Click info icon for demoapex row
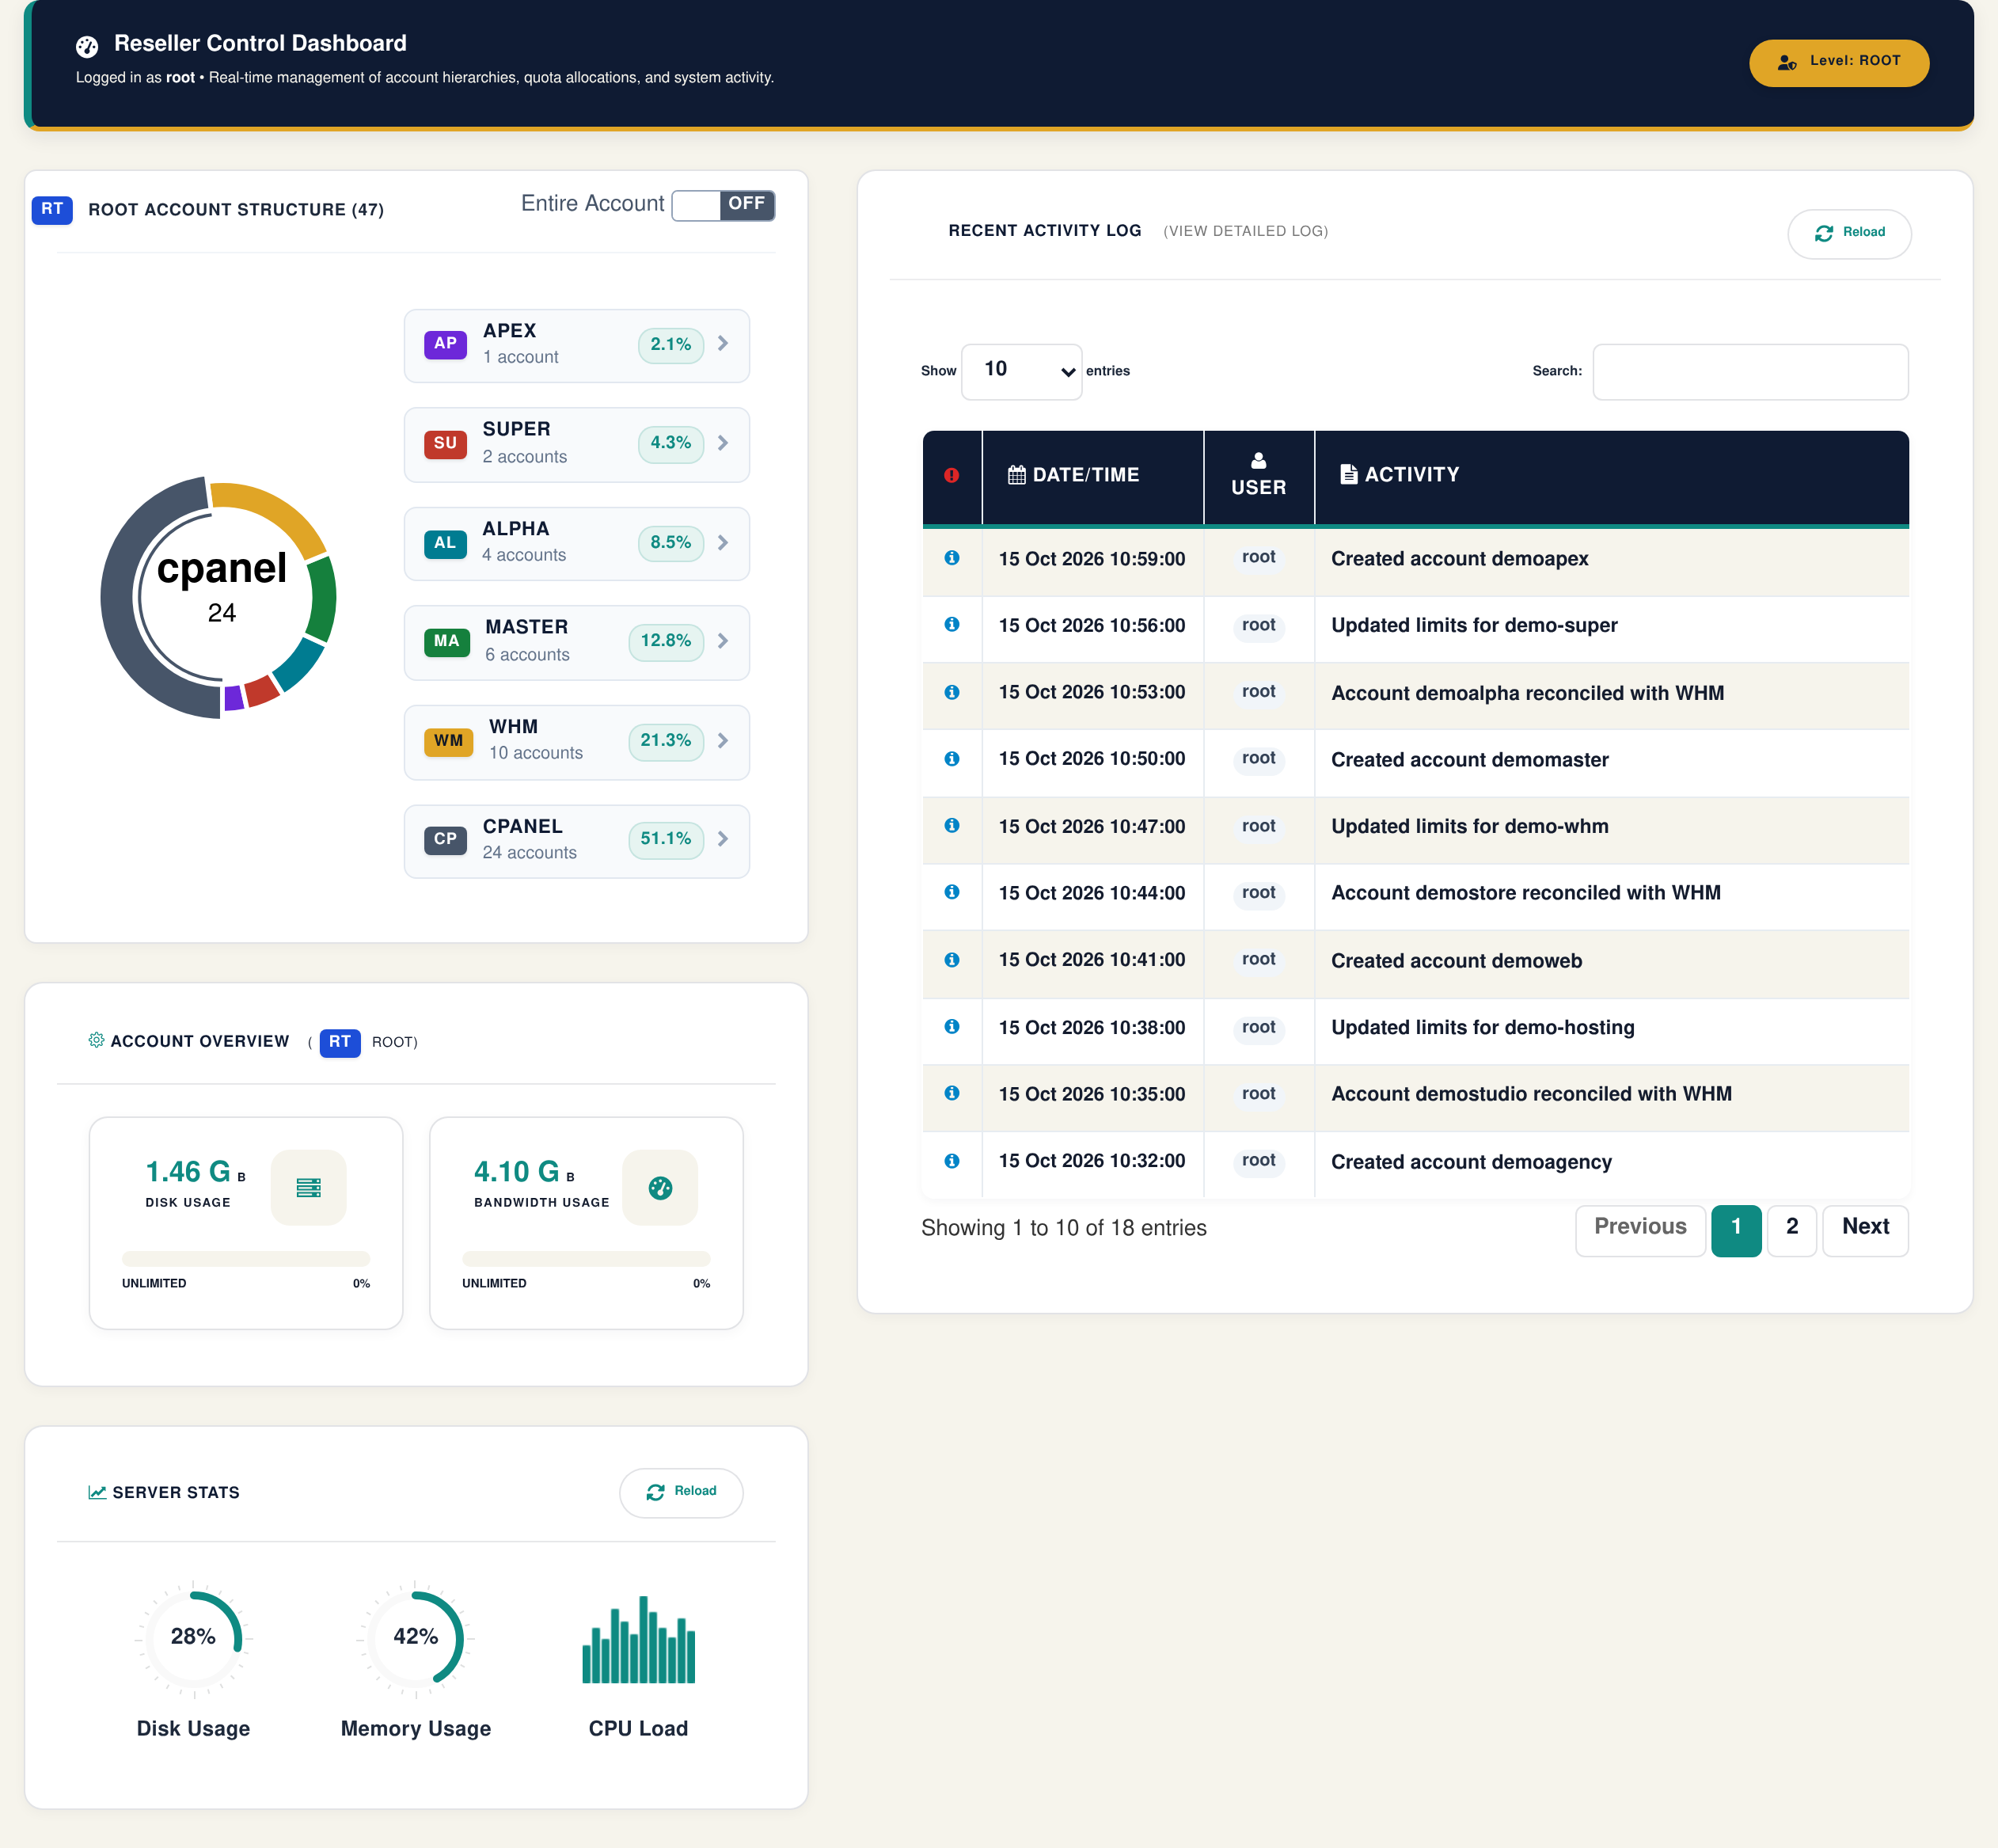The width and height of the screenshot is (1998, 1848). click(x=952, y=558)
